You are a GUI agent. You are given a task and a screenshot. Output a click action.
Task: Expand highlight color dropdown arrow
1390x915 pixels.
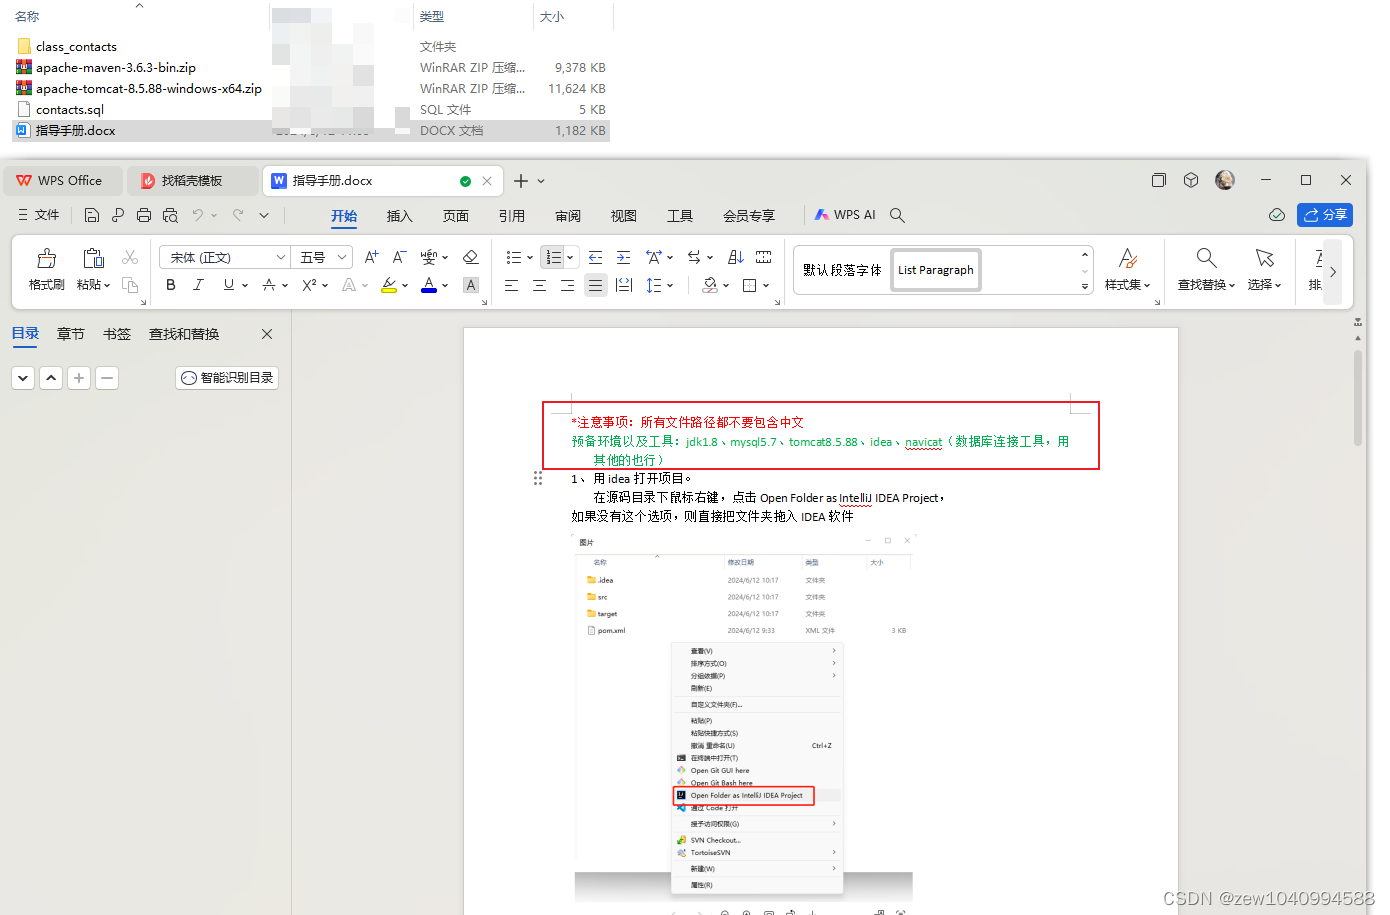pyautogui.click(x=405, y=286)
